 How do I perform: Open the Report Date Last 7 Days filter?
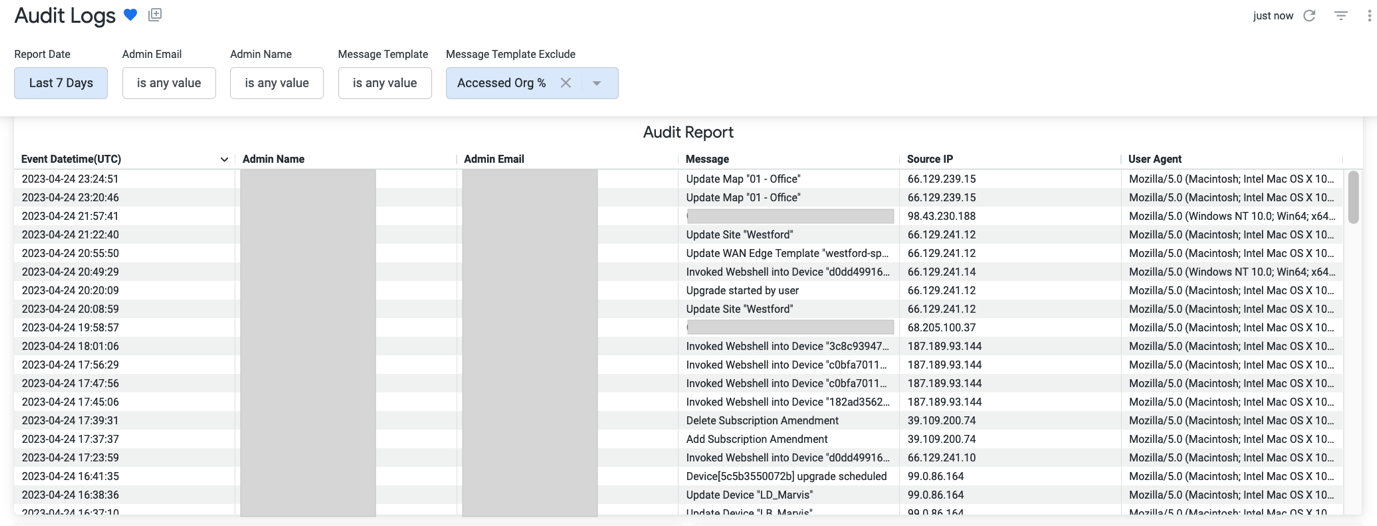tap(61, 83)
